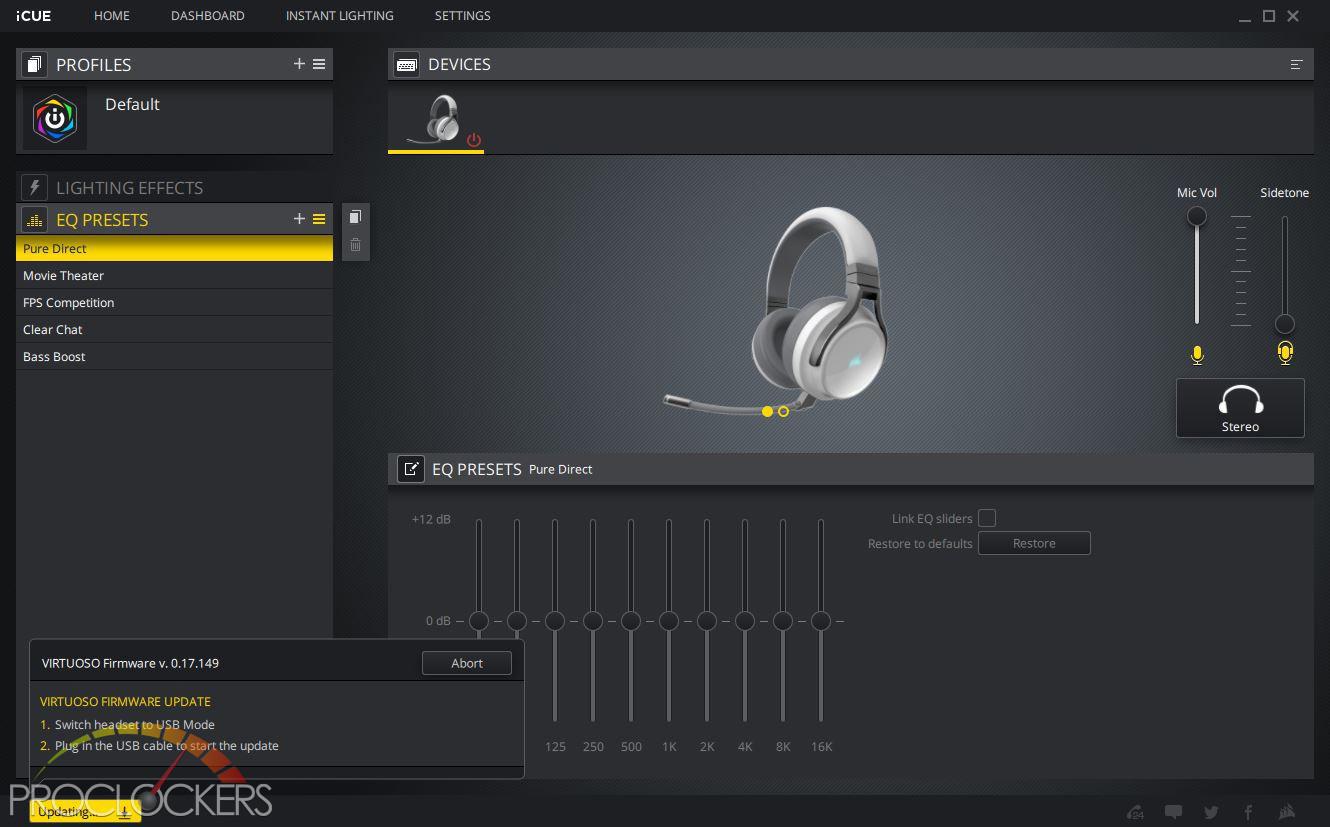Adjust the Mic Vol slider knob
The width and height of the screenshot is (1330, 827).
click(x=1196, y=216)
